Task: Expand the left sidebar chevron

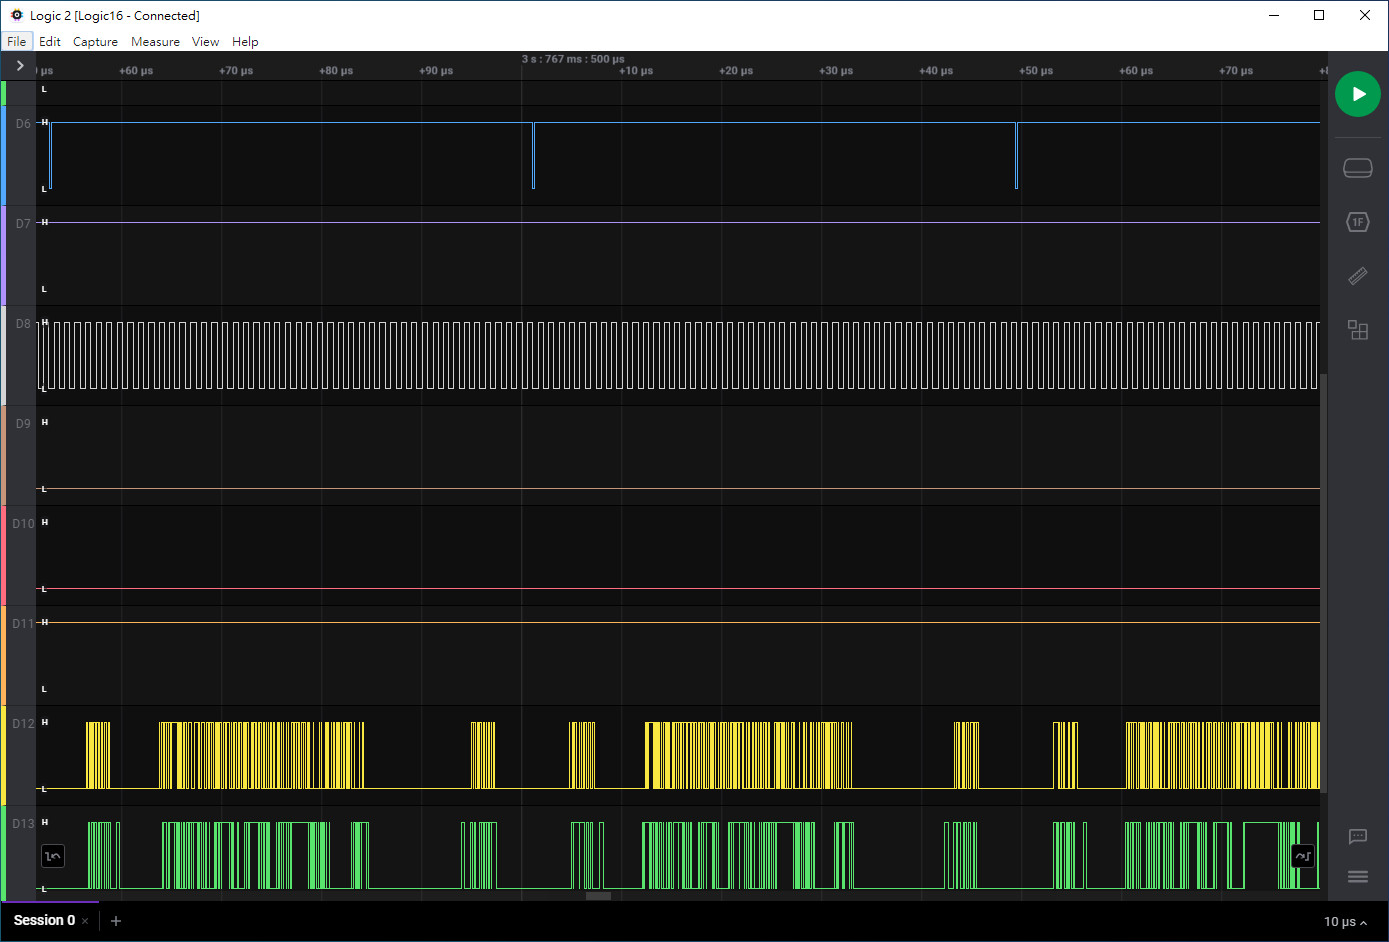Action: tap(19, 66)
